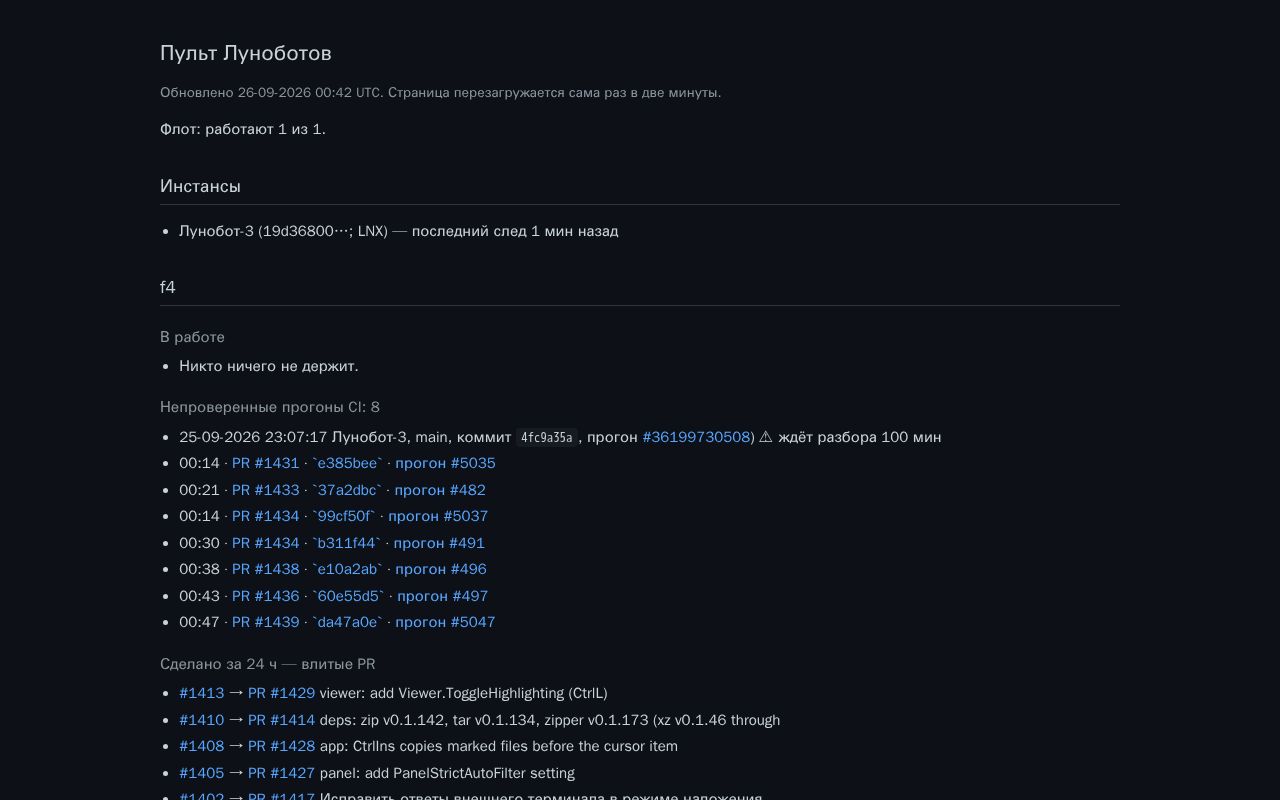
Task: Click the 'Сделано за 24 ч — влитые PR' subheading
Action: tap(268, 664)
